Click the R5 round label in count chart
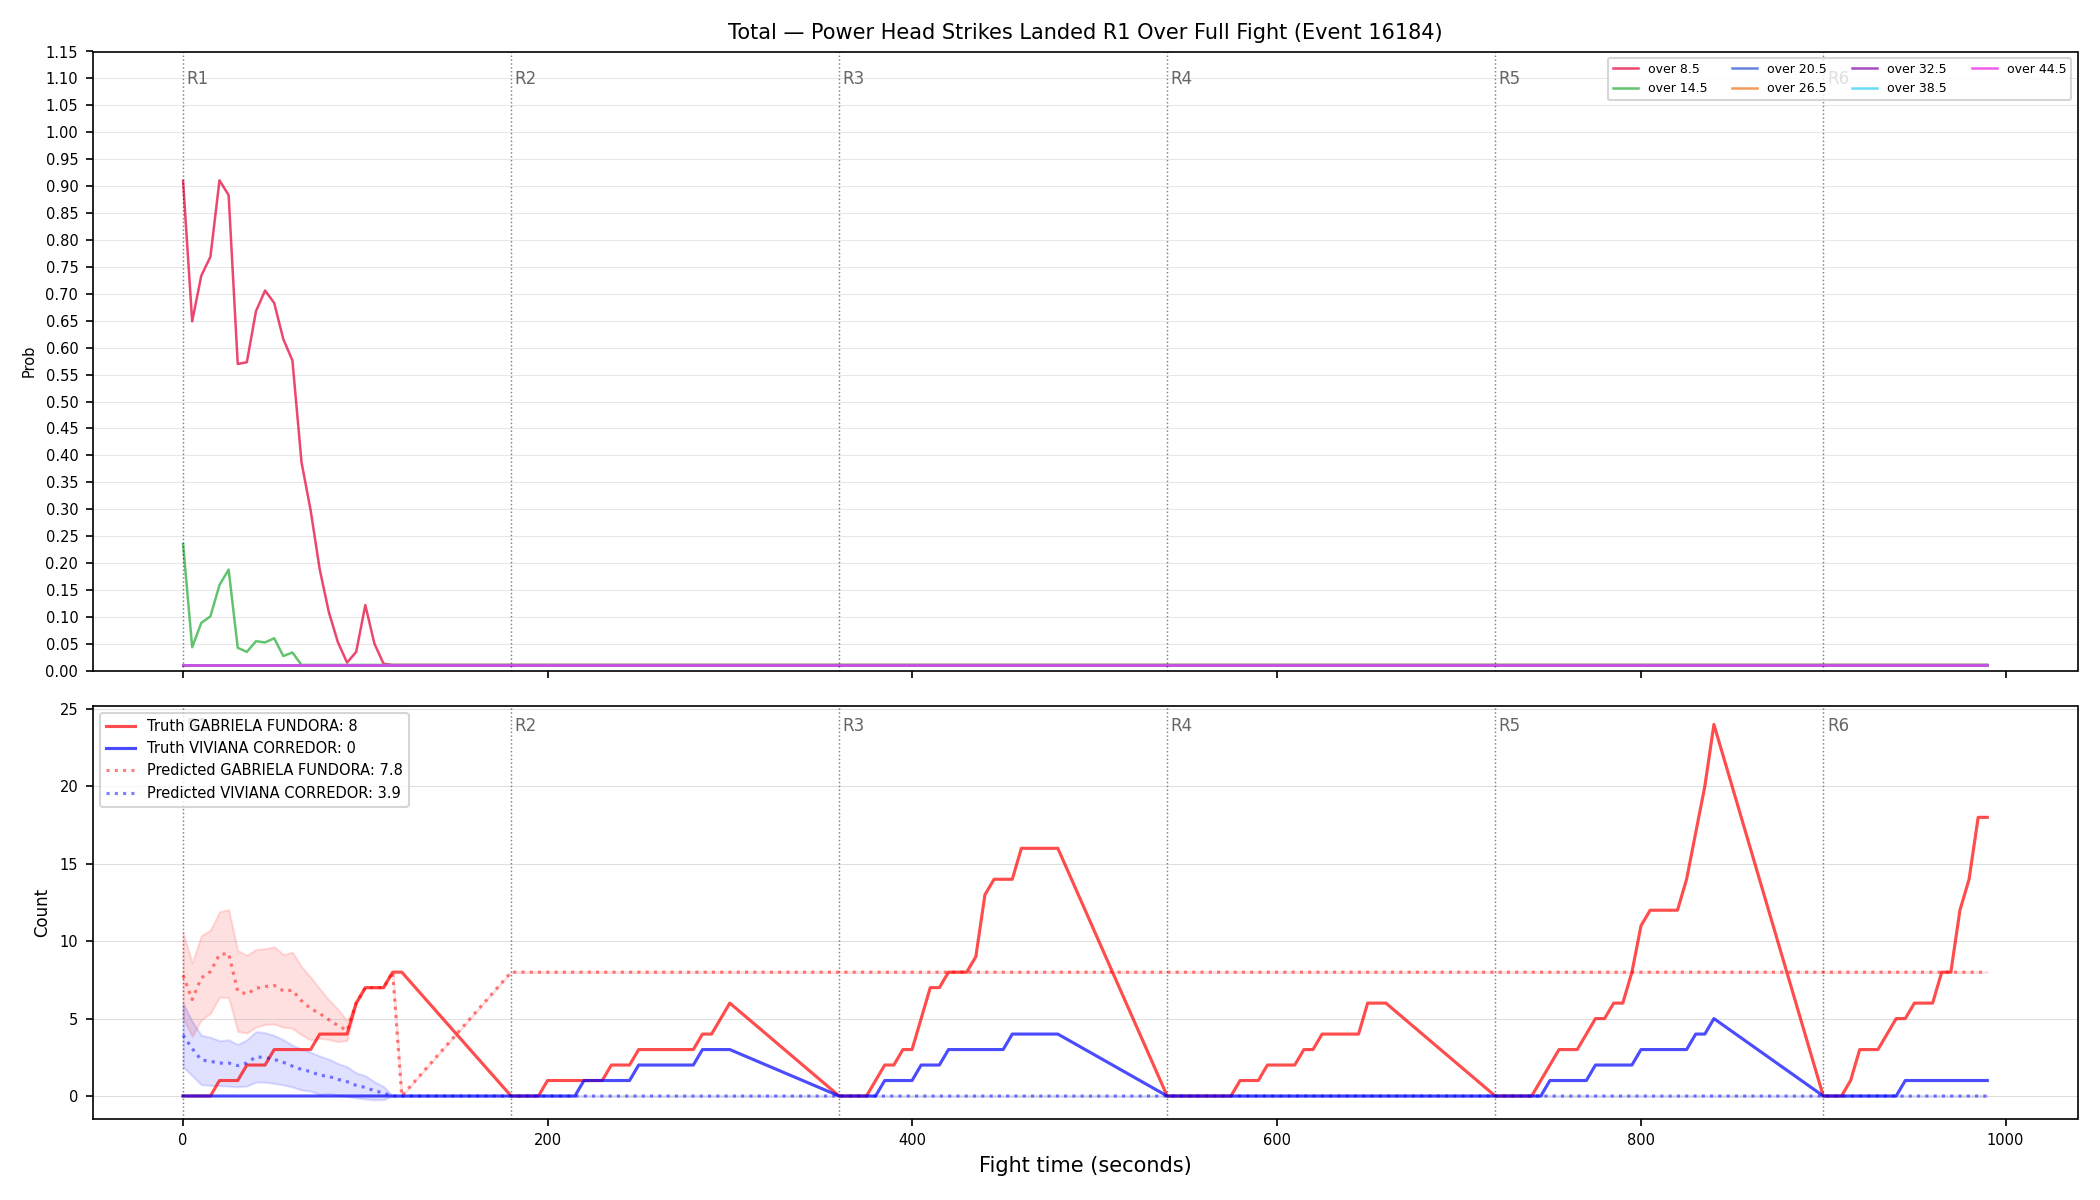2100x1200 pixels. coord(1509,725)
